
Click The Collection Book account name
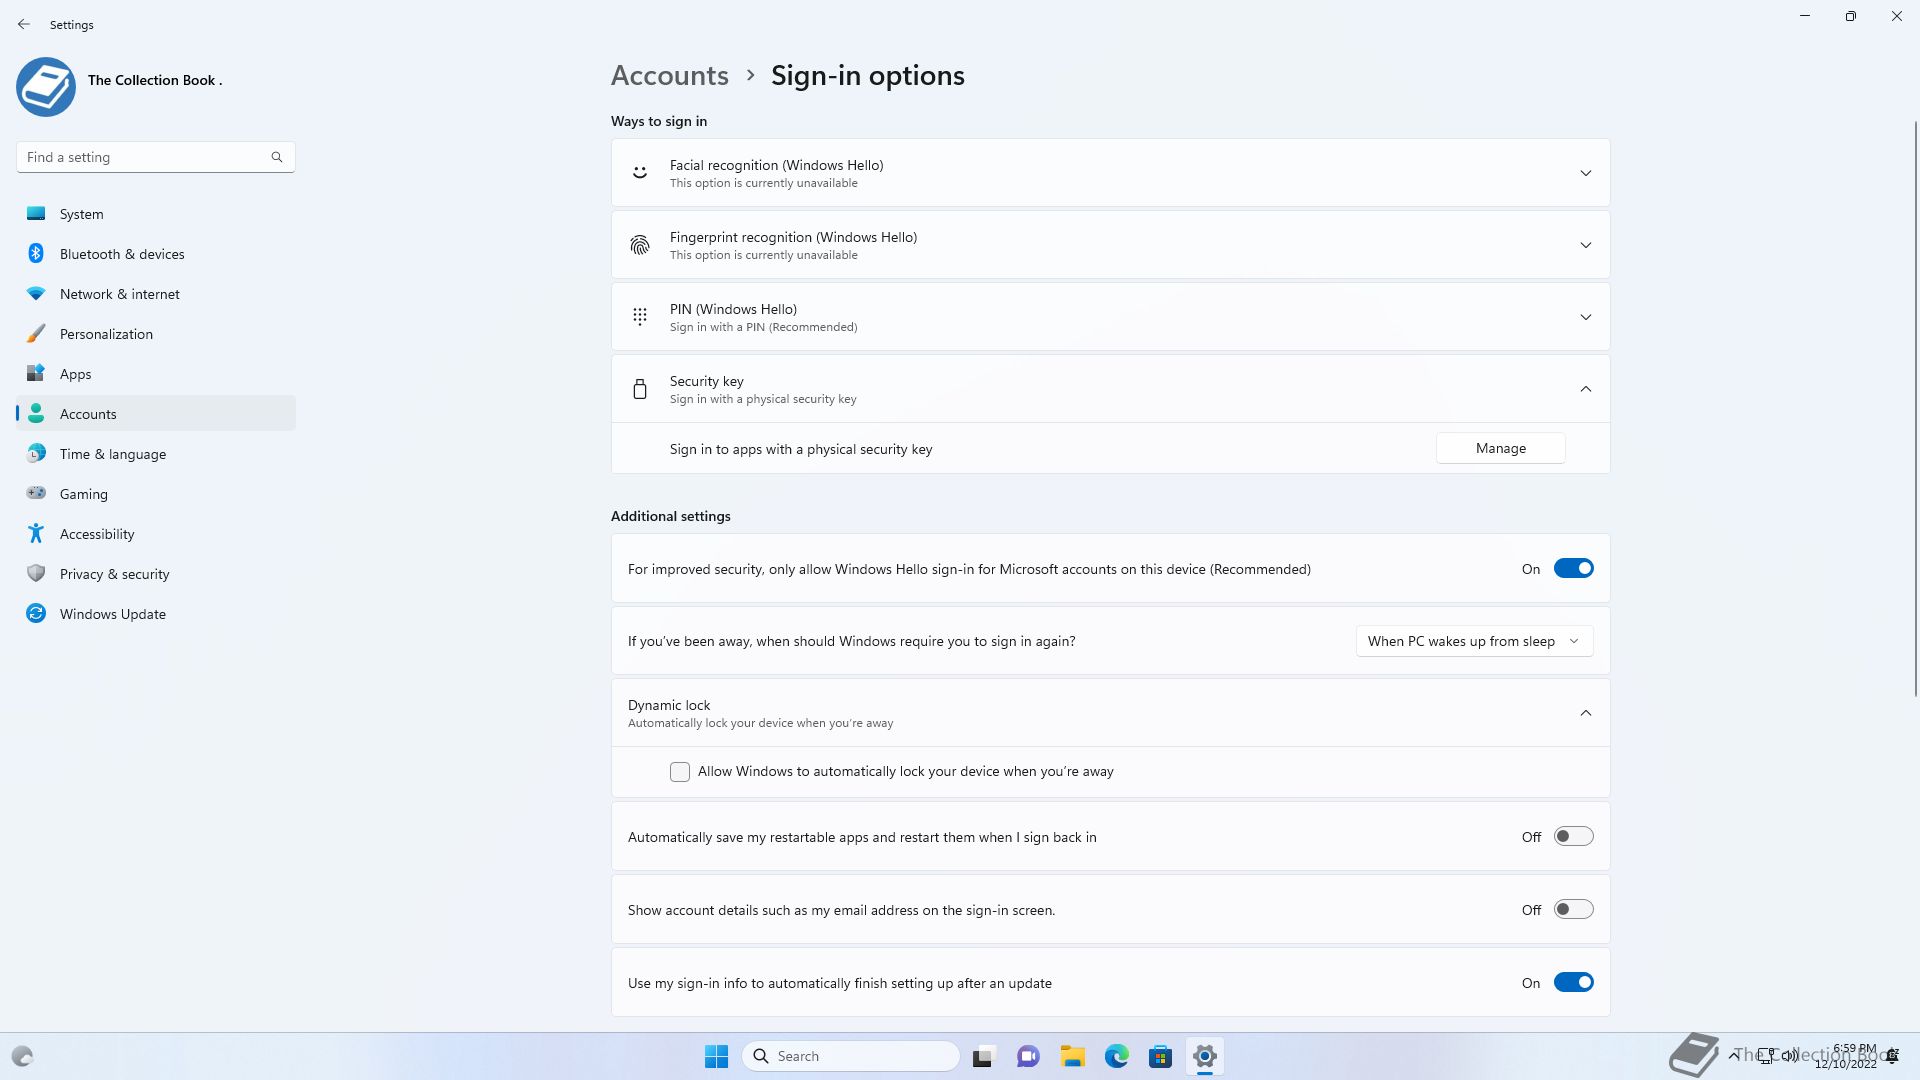click(x=155, y=80)
